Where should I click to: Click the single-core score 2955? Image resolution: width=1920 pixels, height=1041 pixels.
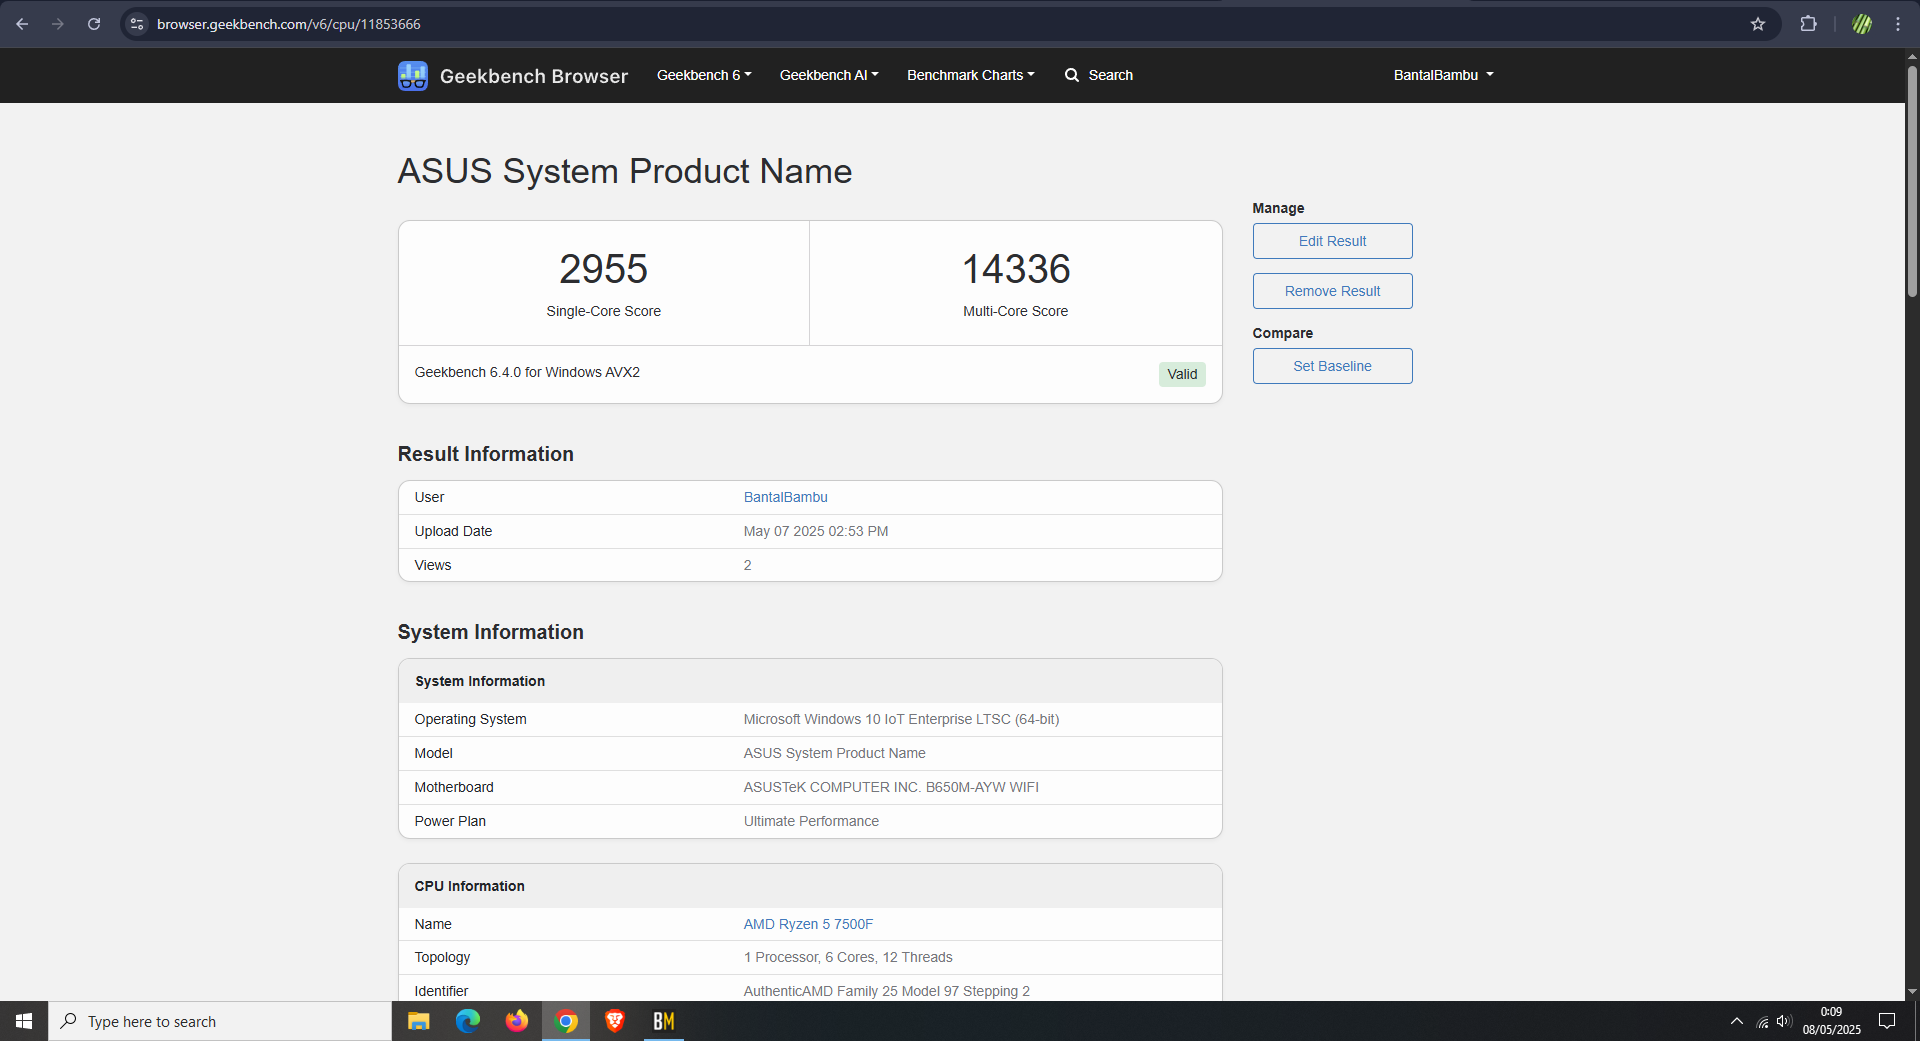click(603, 269)
